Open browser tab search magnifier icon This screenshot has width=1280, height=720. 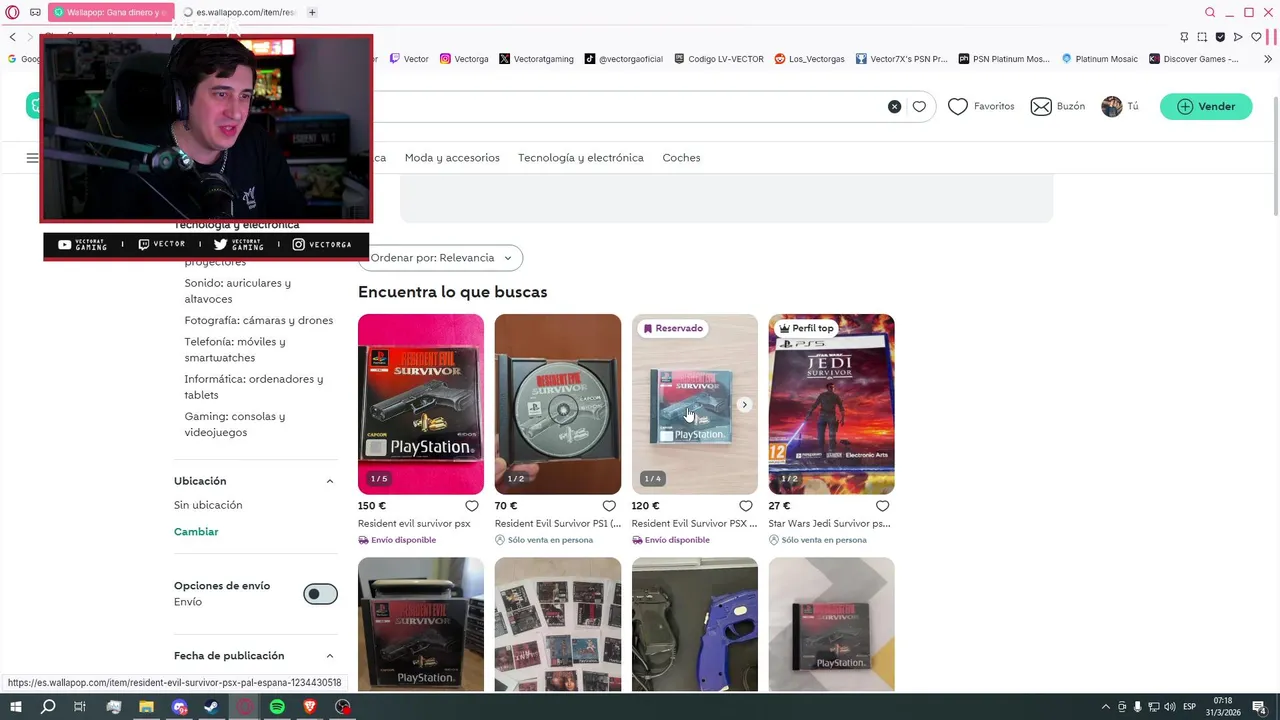1210,12
